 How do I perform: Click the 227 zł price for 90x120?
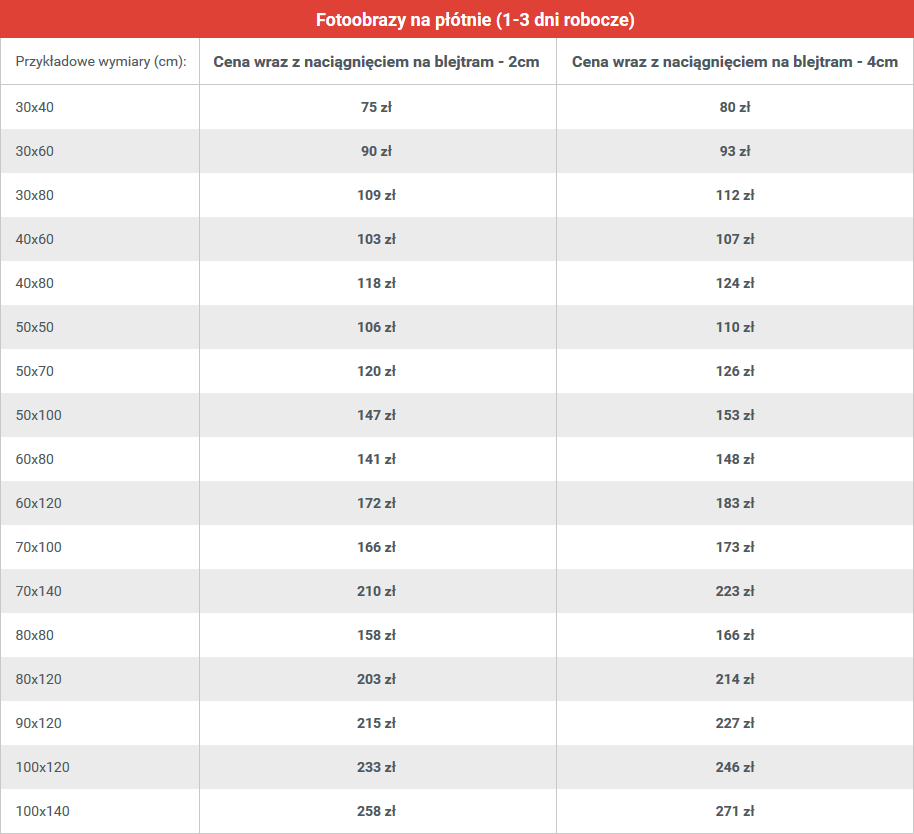click(x=735, y=723)
